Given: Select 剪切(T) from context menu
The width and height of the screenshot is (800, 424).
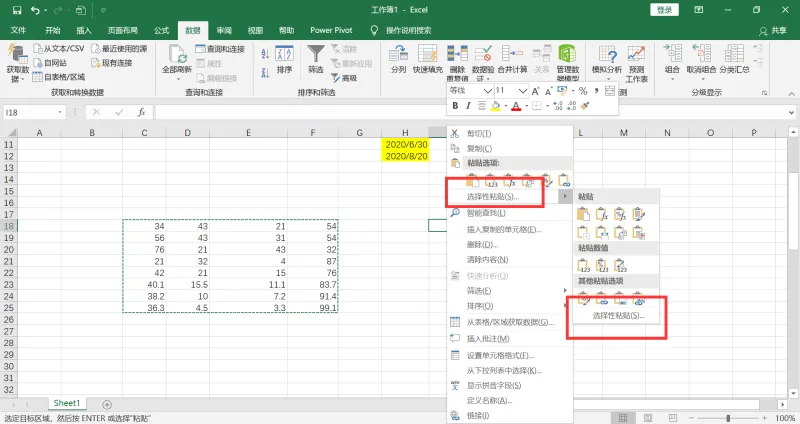Looking at the screenshot, I should click(510, 134).
